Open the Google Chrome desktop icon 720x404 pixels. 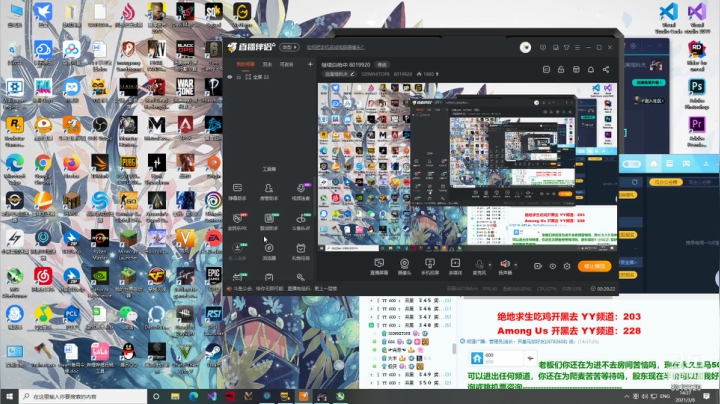pos(43,168)
